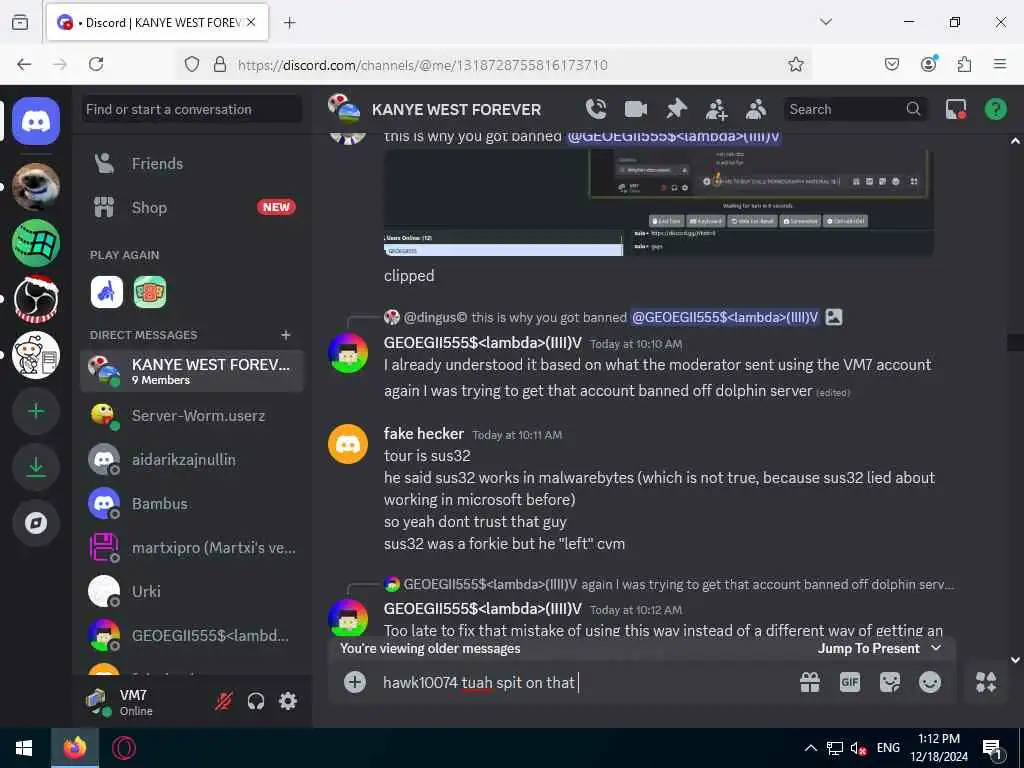Bookmark this page with star
This screenshot has height=768, width=1024.
click(795, 64)
